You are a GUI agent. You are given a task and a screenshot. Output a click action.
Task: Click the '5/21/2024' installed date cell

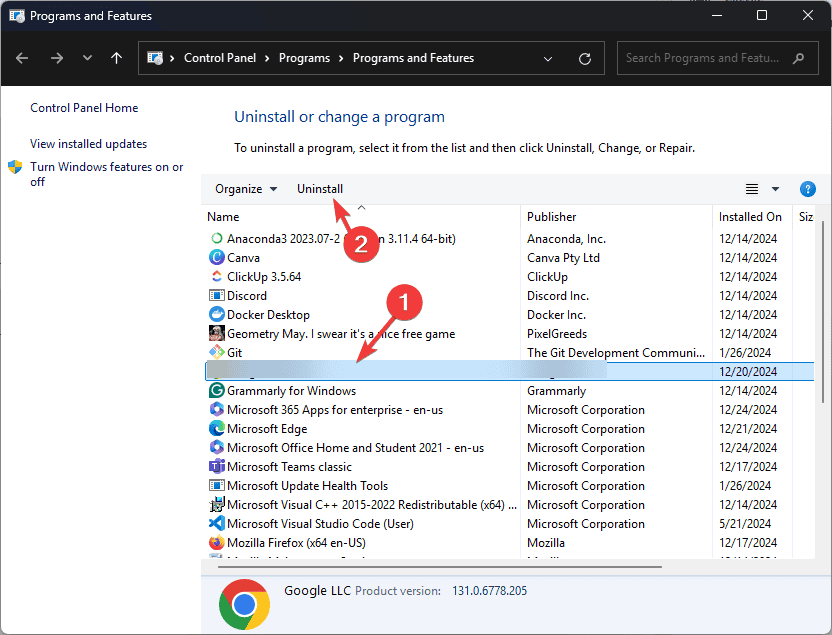pos(744,524)
